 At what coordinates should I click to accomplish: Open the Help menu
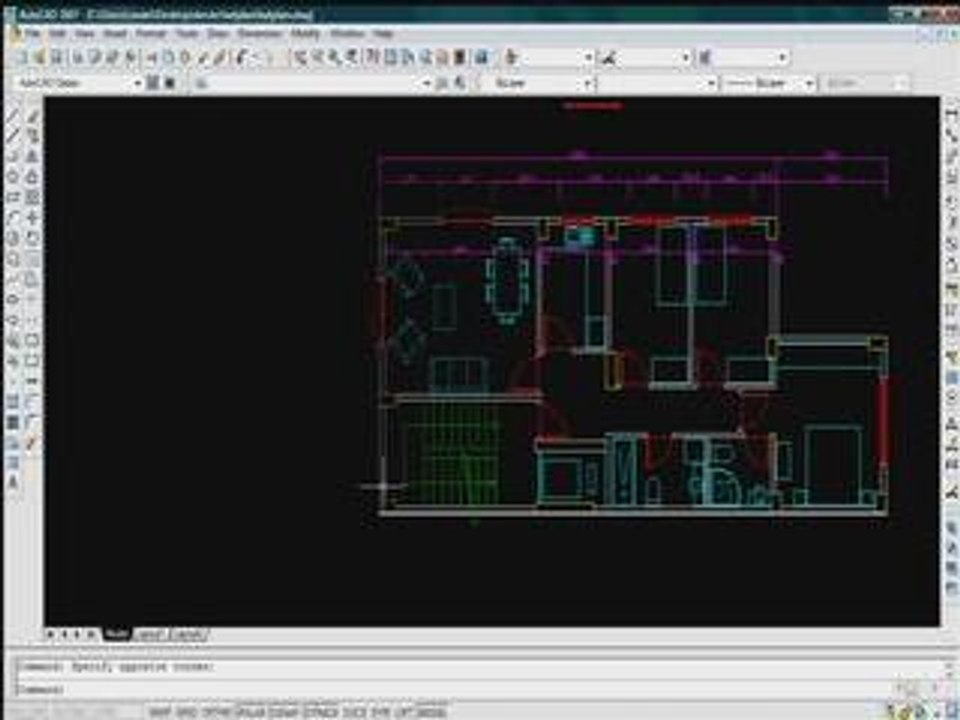(x=383, y=33)
